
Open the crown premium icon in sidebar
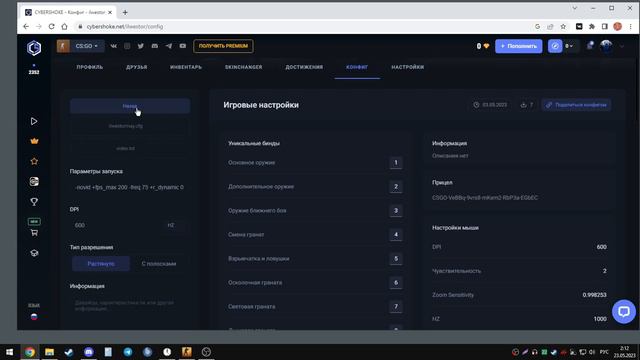34,141
